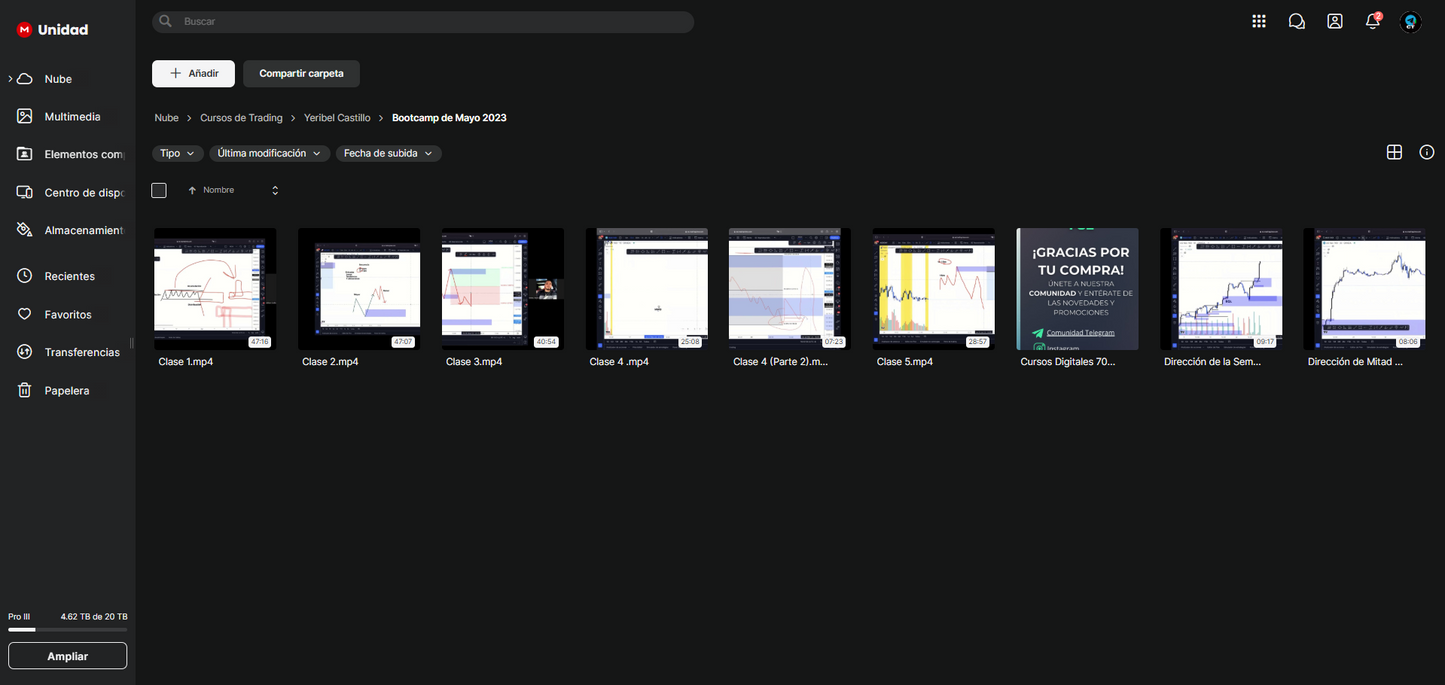
Task: Click the Añadir button
Action: tap(193, 73)
